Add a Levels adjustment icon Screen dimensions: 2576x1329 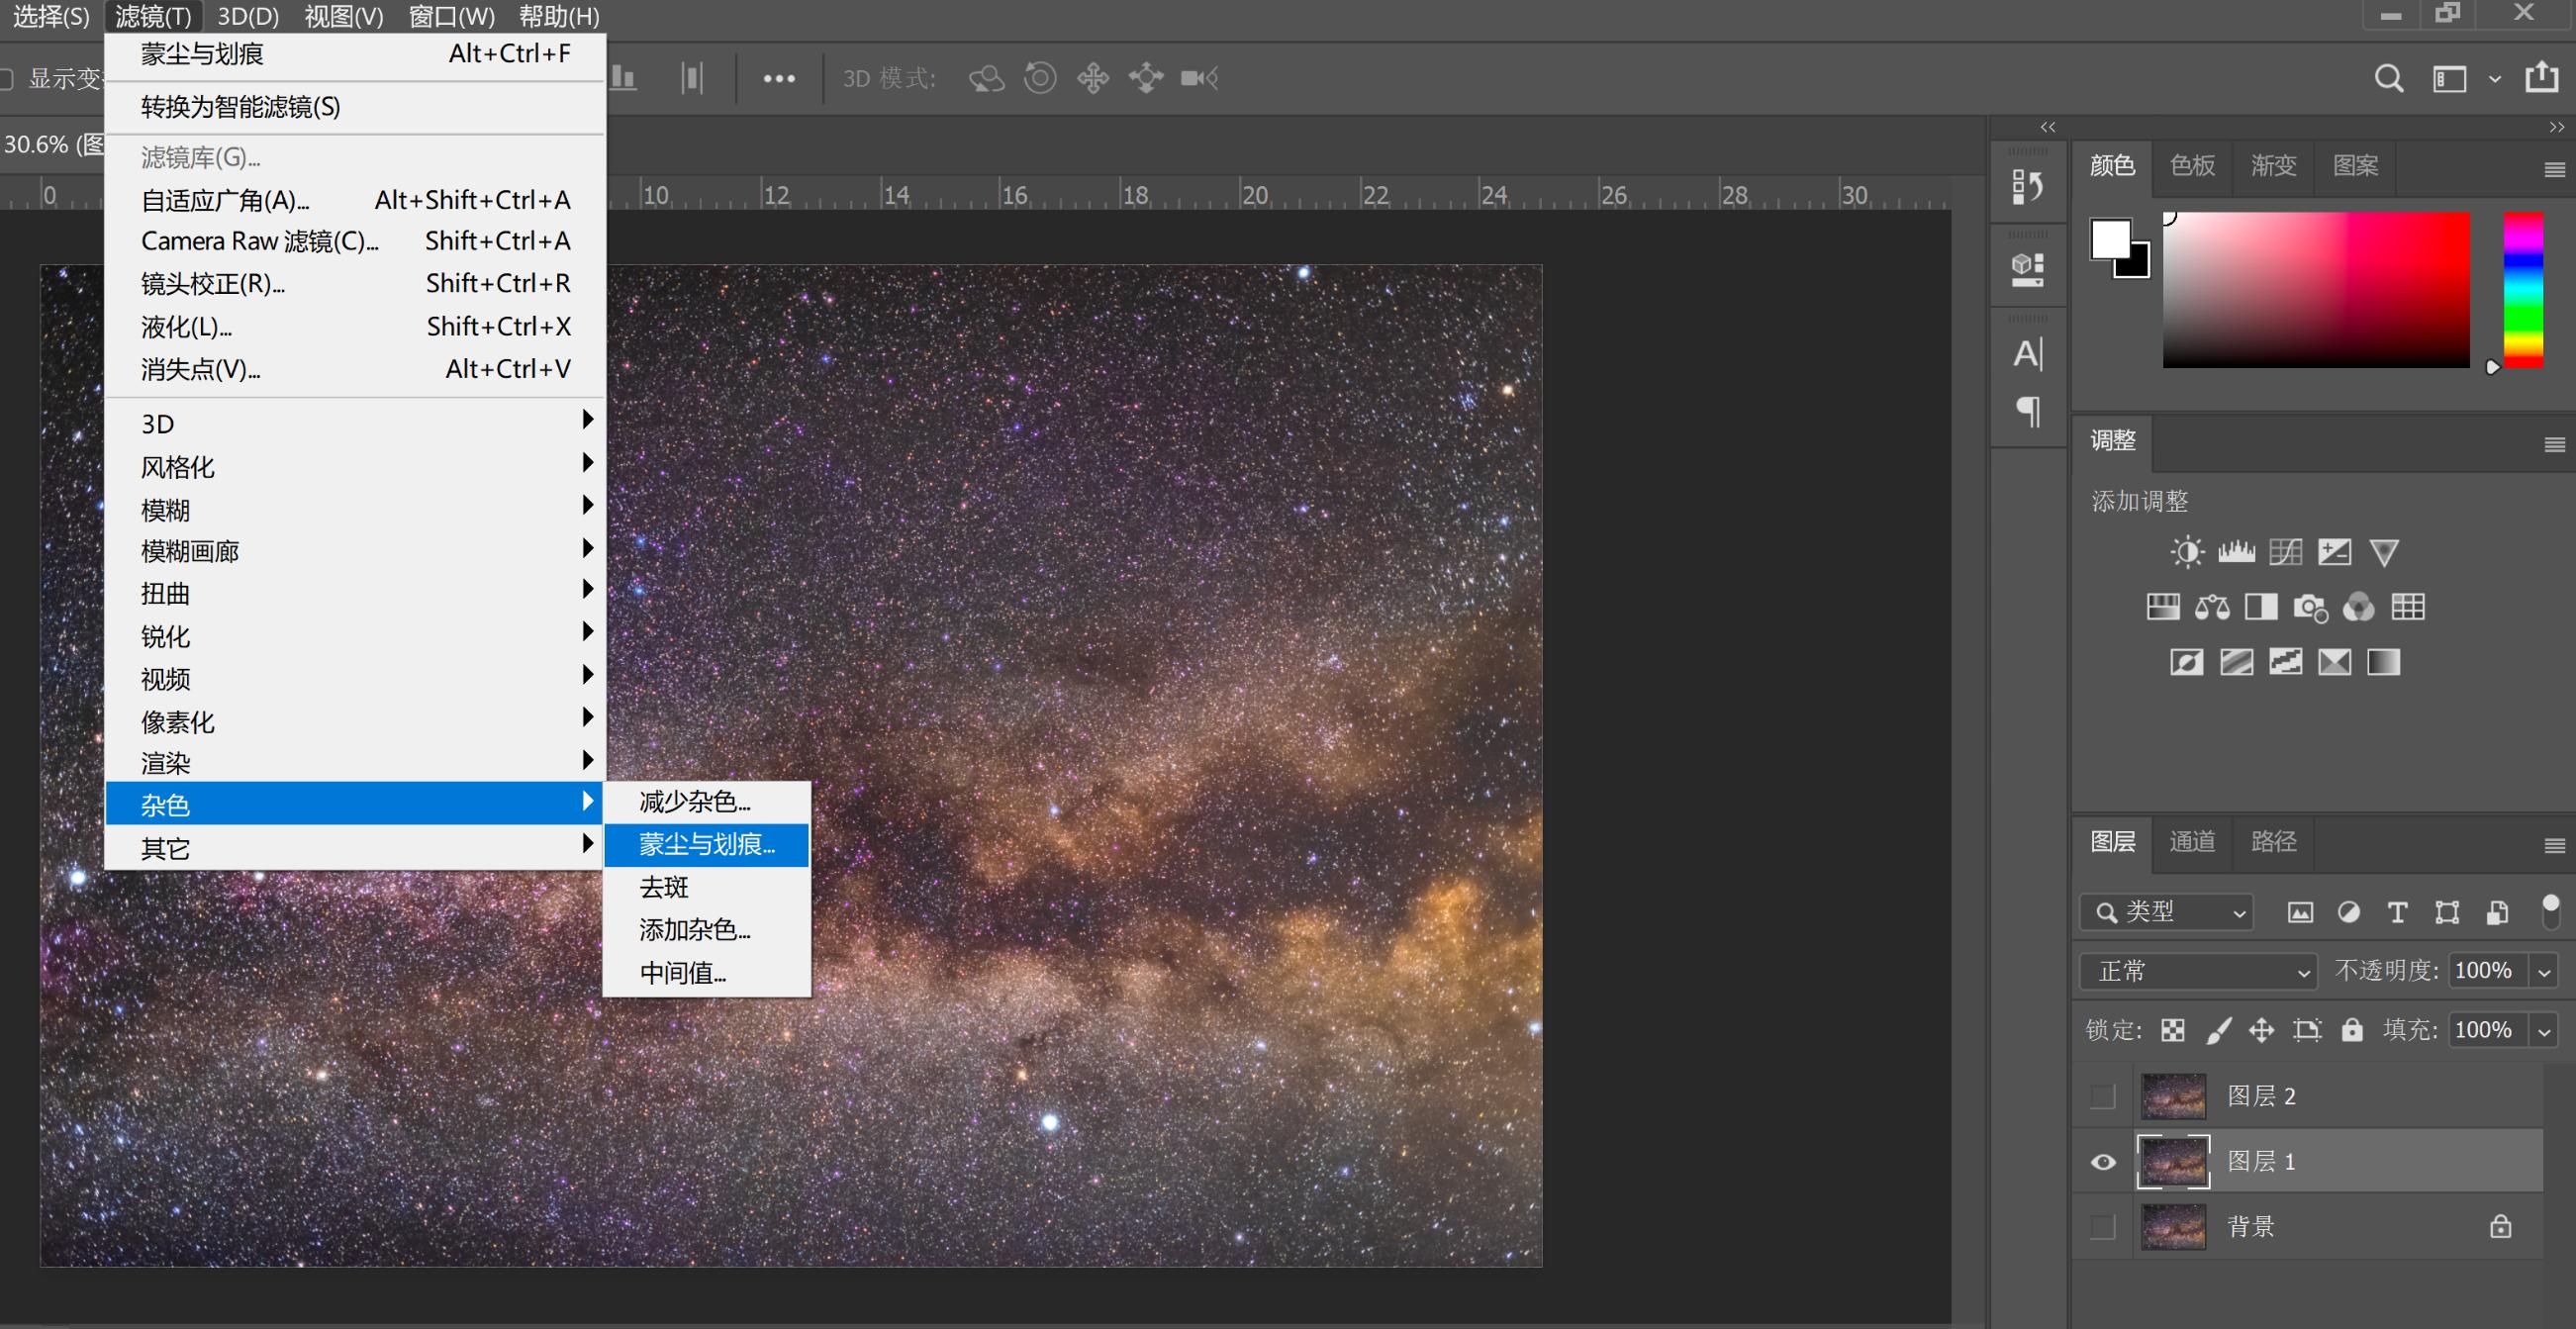(x=2236, y=552)
